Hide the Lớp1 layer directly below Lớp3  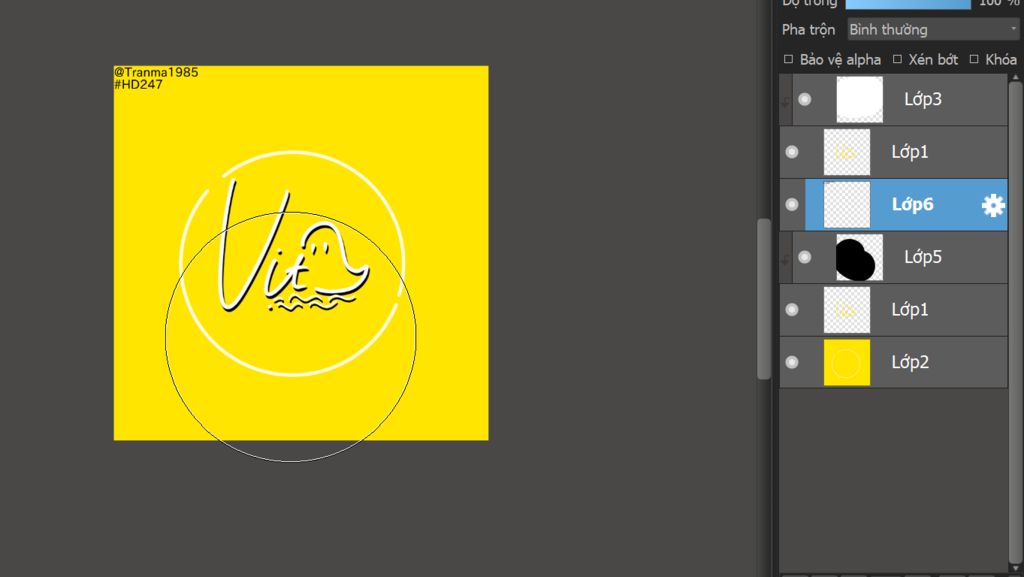pos(792,152)
